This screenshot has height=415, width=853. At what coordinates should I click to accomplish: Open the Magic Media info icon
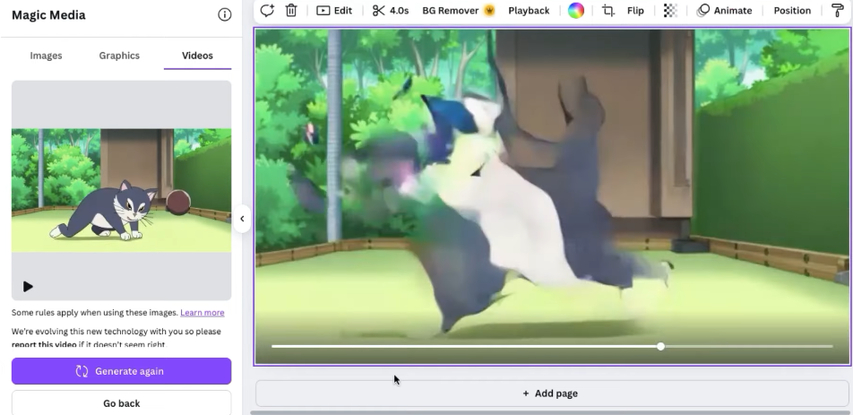click(x=224, y=15)
